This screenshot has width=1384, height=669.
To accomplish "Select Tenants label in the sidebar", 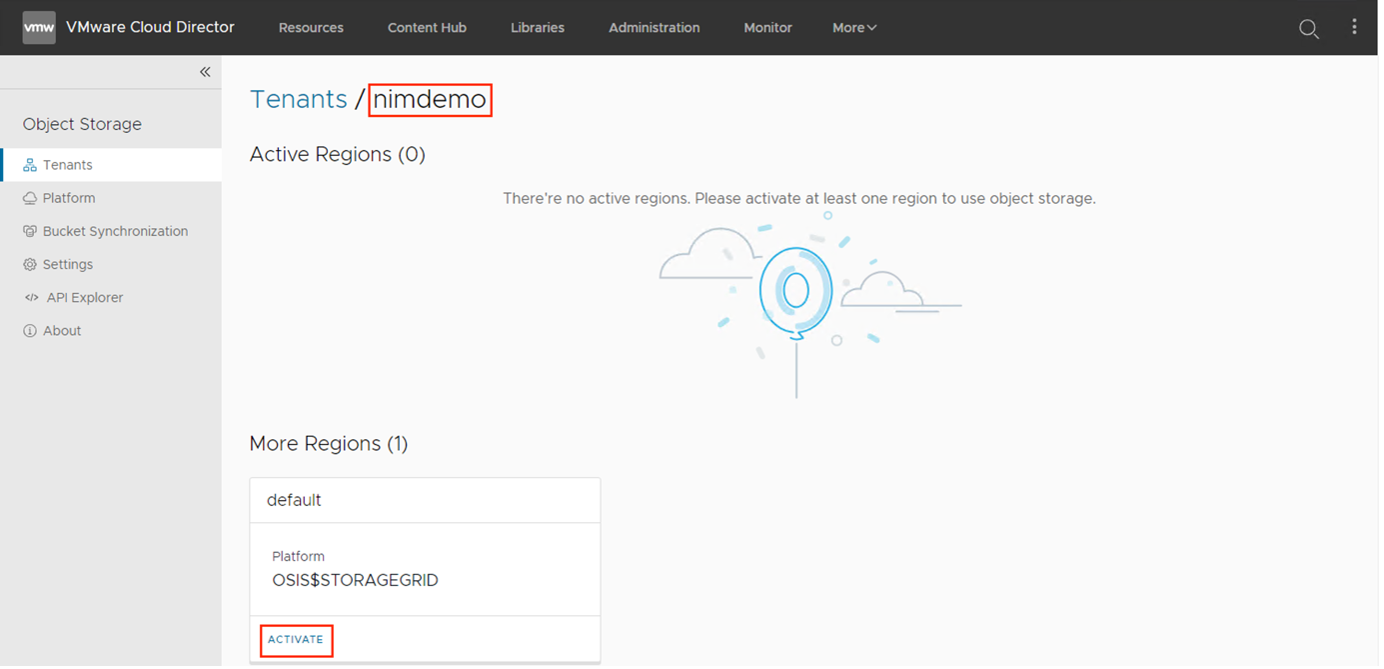I will [x=68, y=165].
